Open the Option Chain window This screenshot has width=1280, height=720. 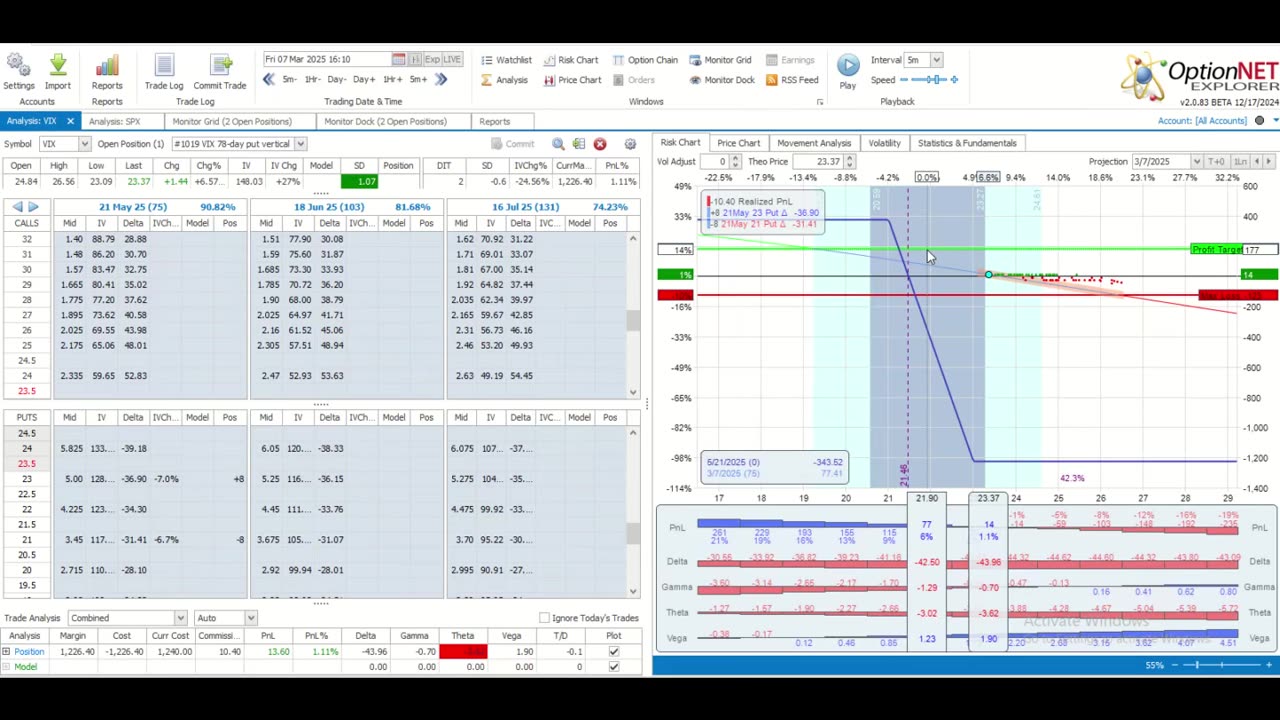pyautogui.click(x=644, y=60)
